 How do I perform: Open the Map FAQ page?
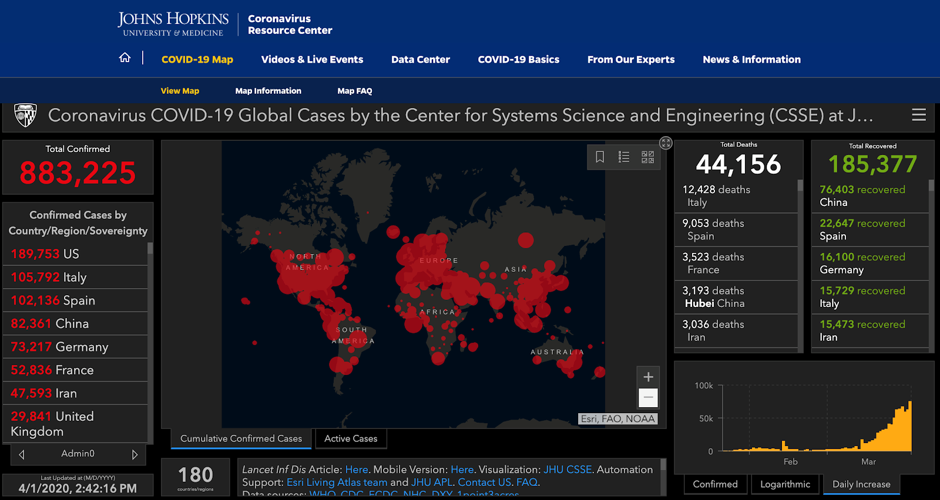[x=355, y=91]
